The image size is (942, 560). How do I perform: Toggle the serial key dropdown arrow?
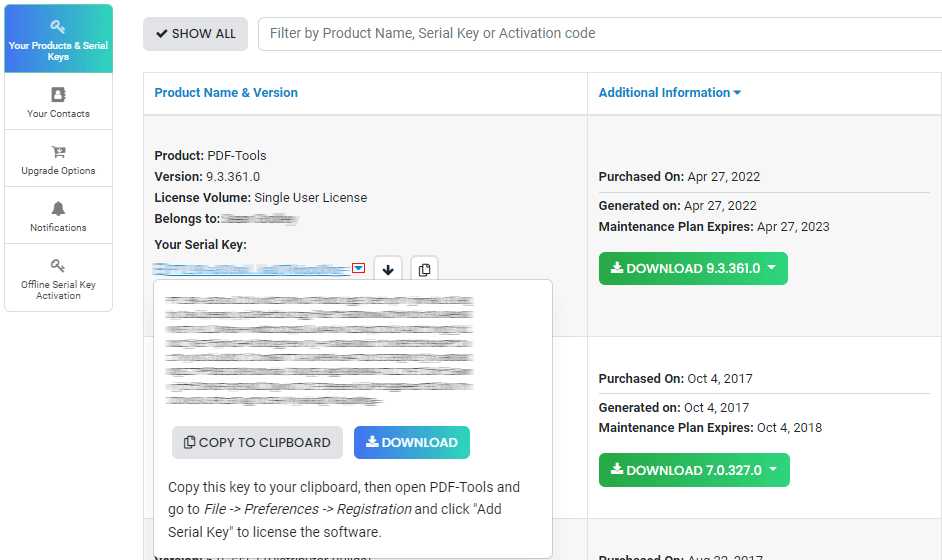click(358, 268)
